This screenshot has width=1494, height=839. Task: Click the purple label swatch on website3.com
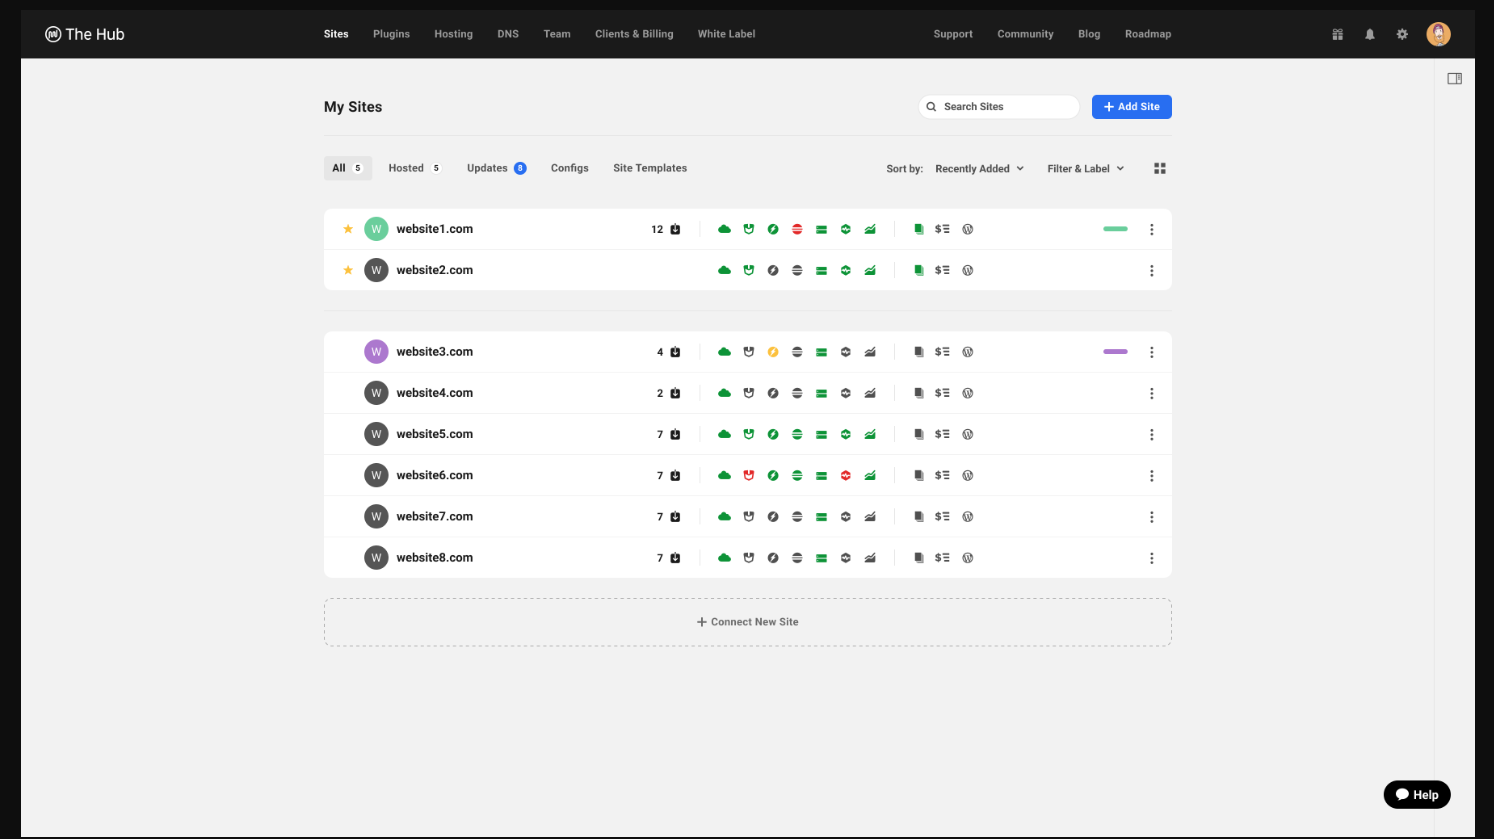click(x=1115, y=352)
